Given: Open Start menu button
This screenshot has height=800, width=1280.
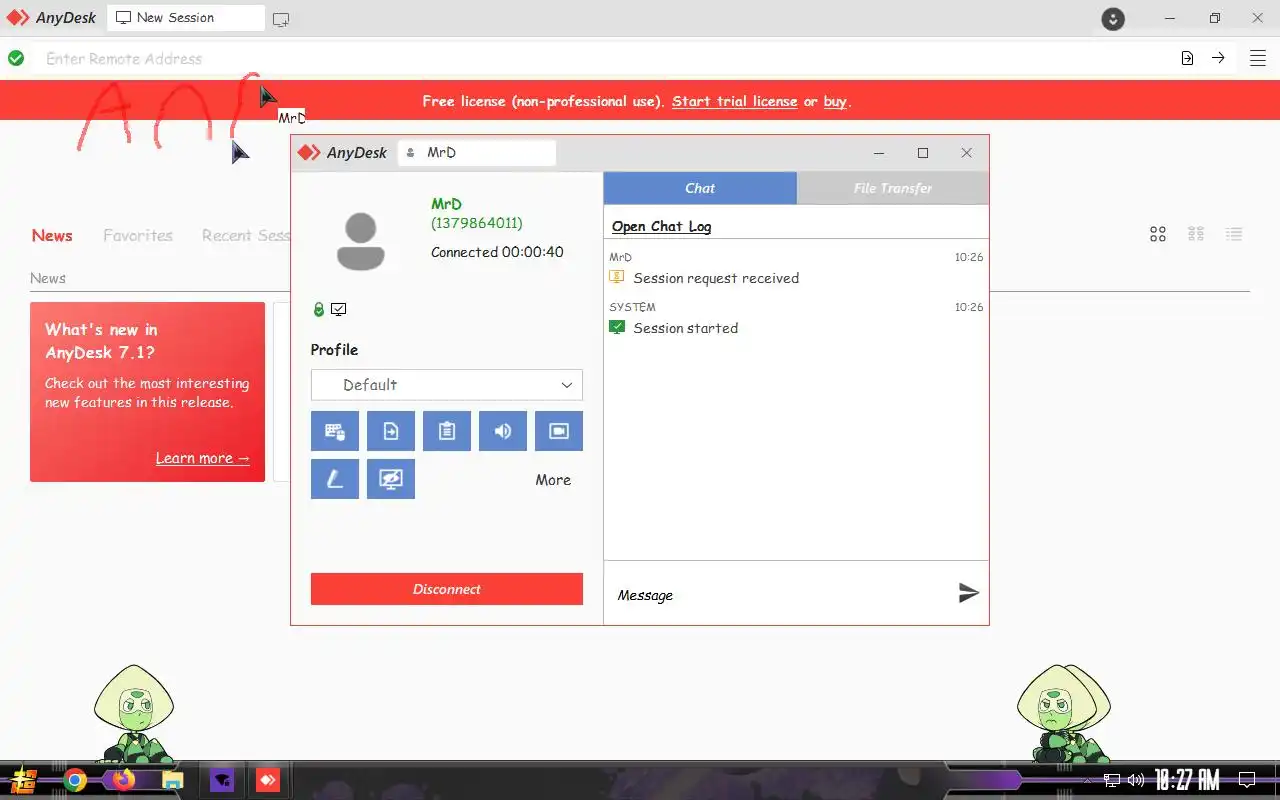Looking at the screenshot, I should tap(24, 780).
